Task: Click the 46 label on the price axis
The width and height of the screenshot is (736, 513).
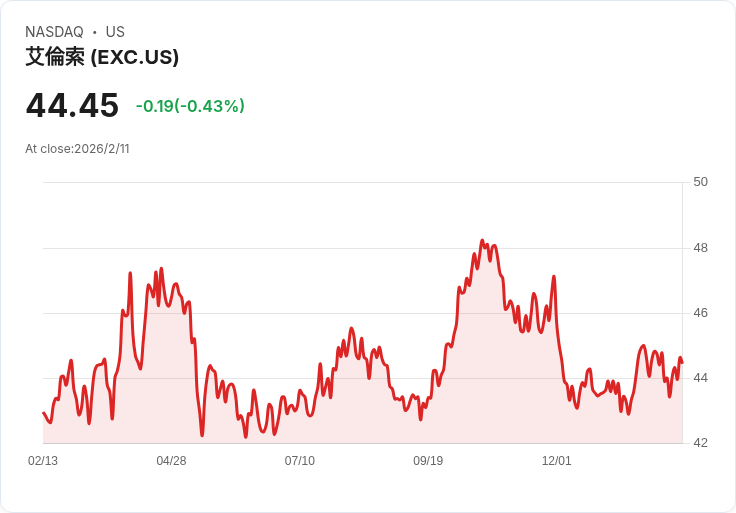Action: [x=700, y=313]
